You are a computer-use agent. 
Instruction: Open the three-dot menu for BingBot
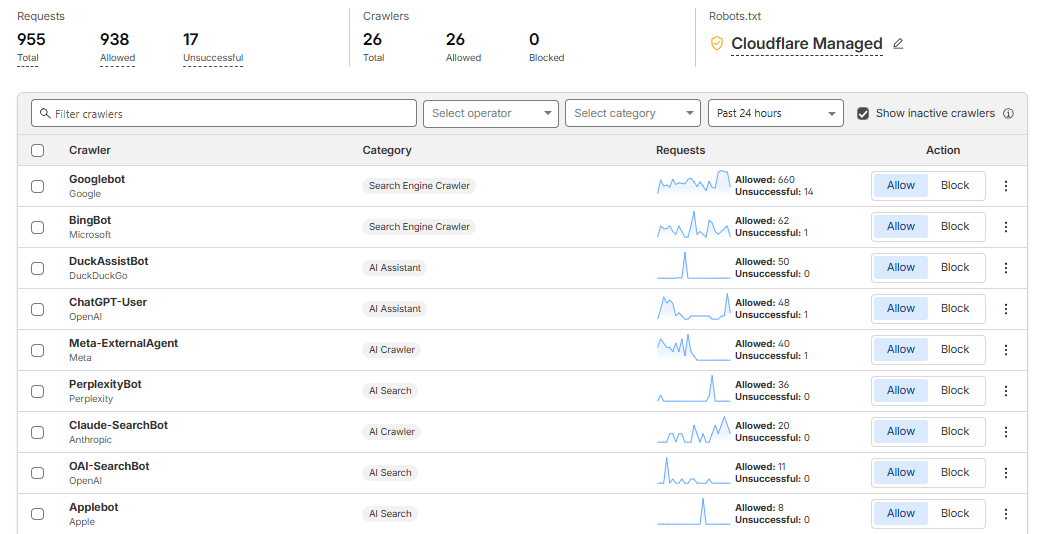(x=1006, y=227)
